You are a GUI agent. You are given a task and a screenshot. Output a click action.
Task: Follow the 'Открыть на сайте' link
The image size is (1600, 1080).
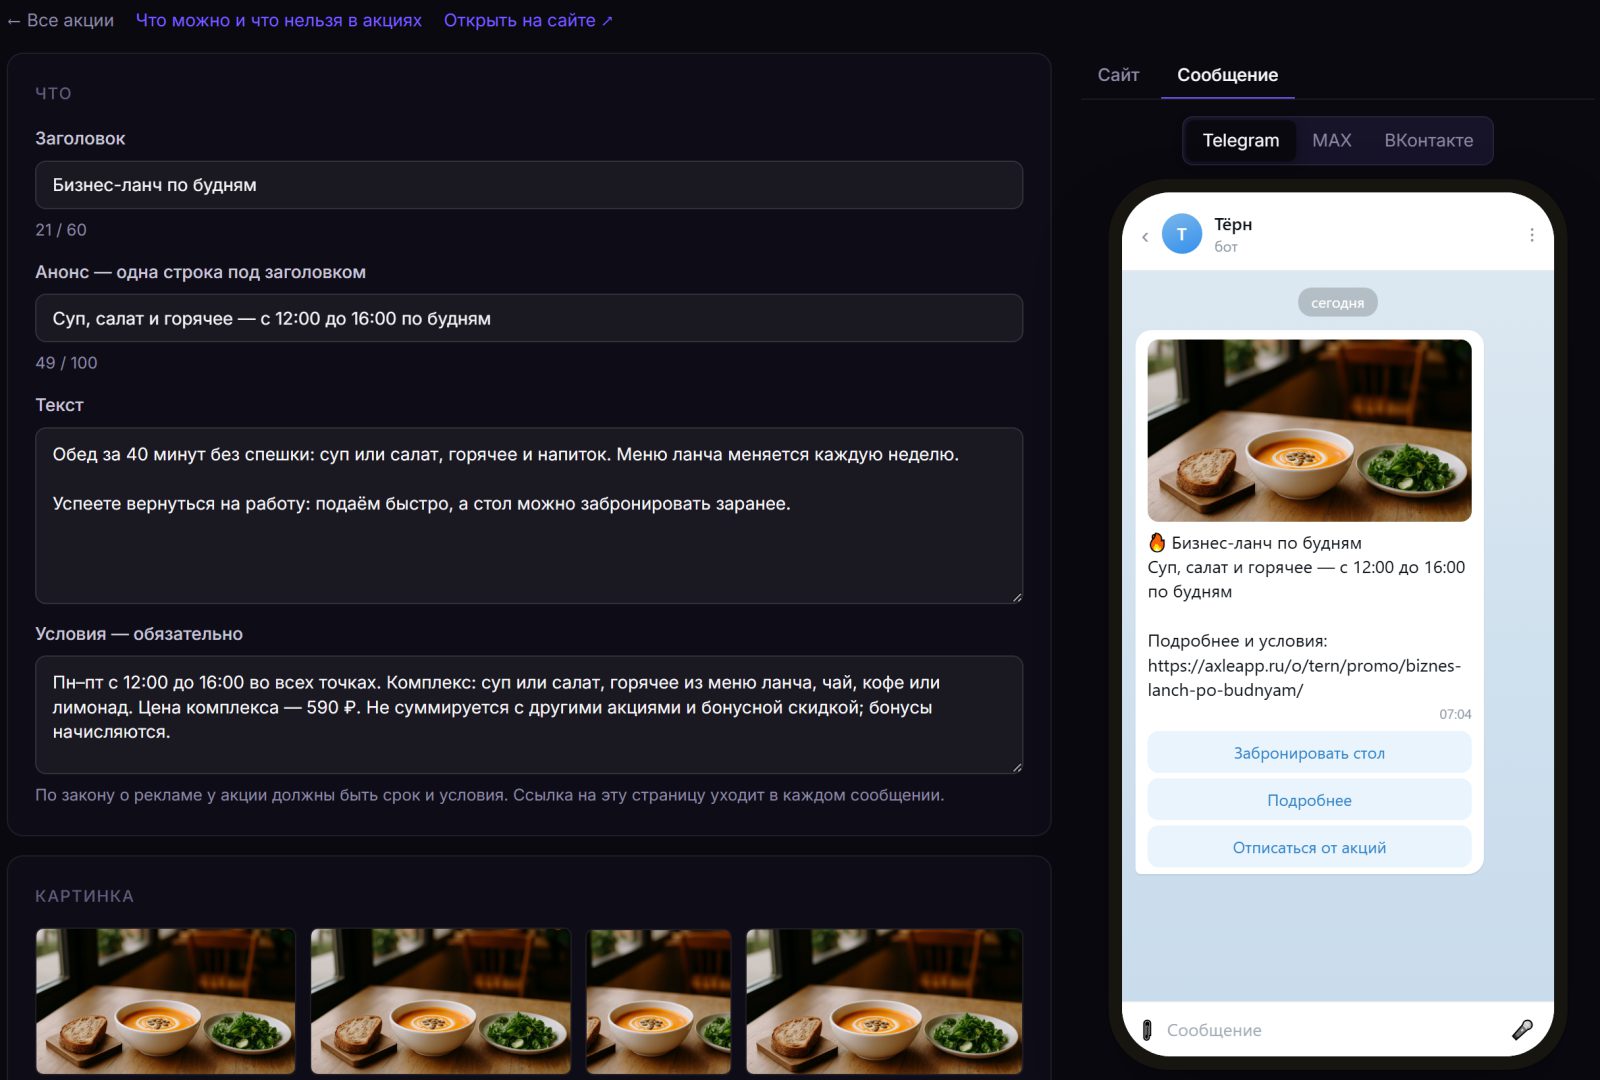pyautogui.click(x=528, y=20)
